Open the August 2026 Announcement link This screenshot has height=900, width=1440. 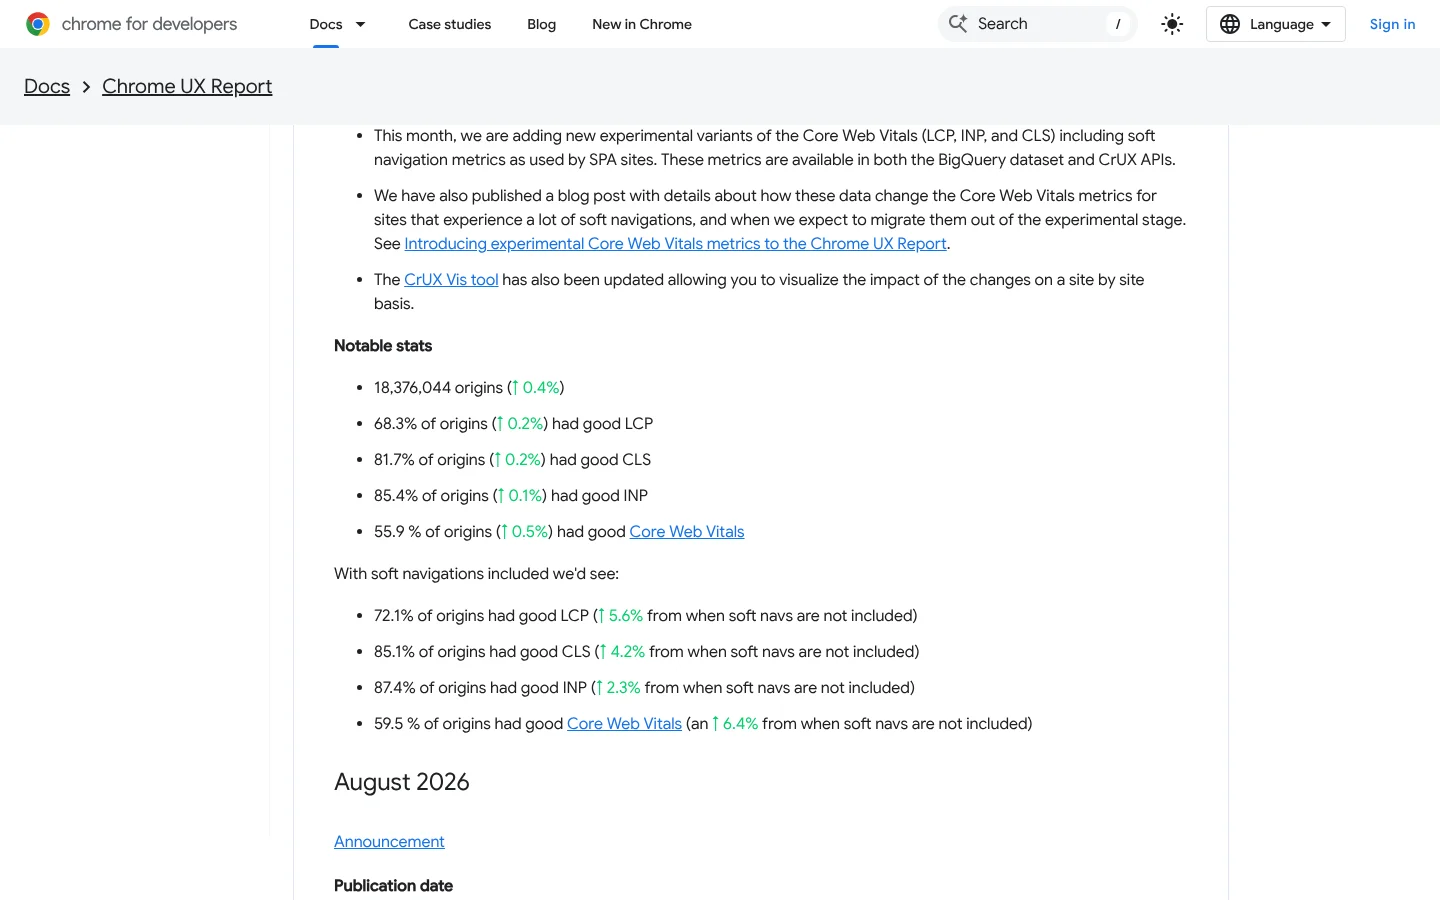tap(389, 842)
